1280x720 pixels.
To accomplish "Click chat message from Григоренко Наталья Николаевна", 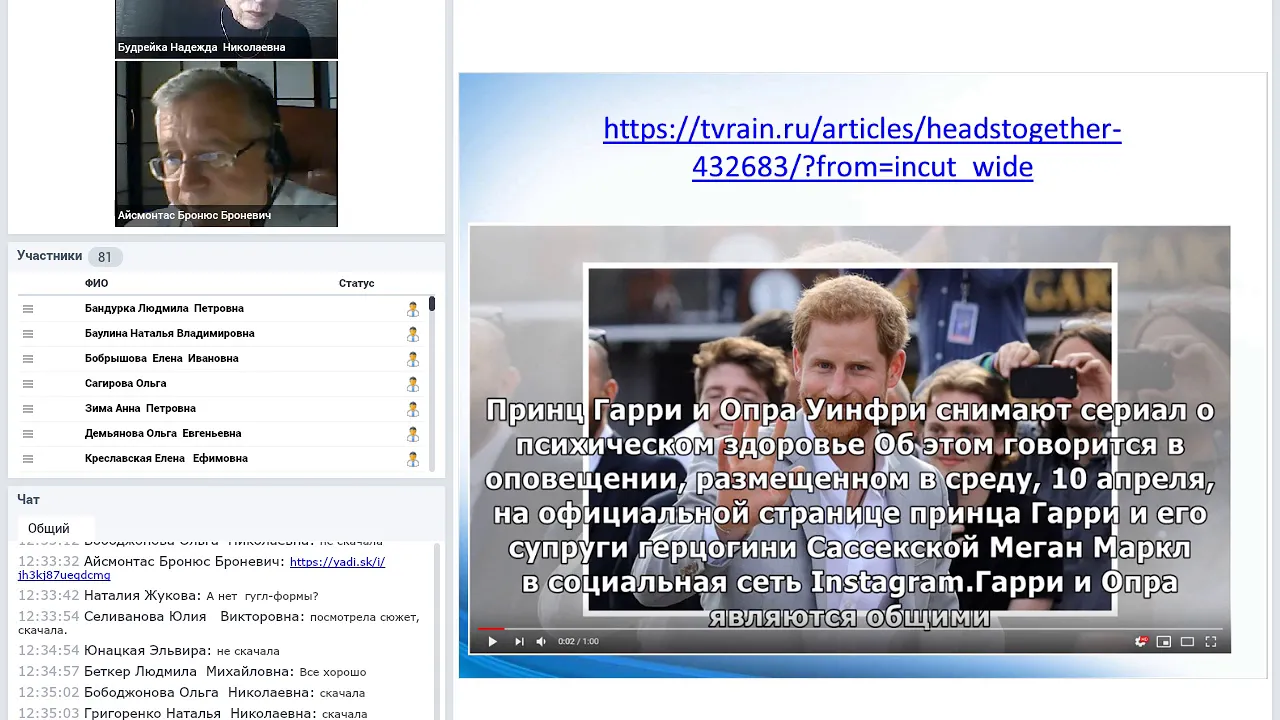I will [x=193, y=714].
